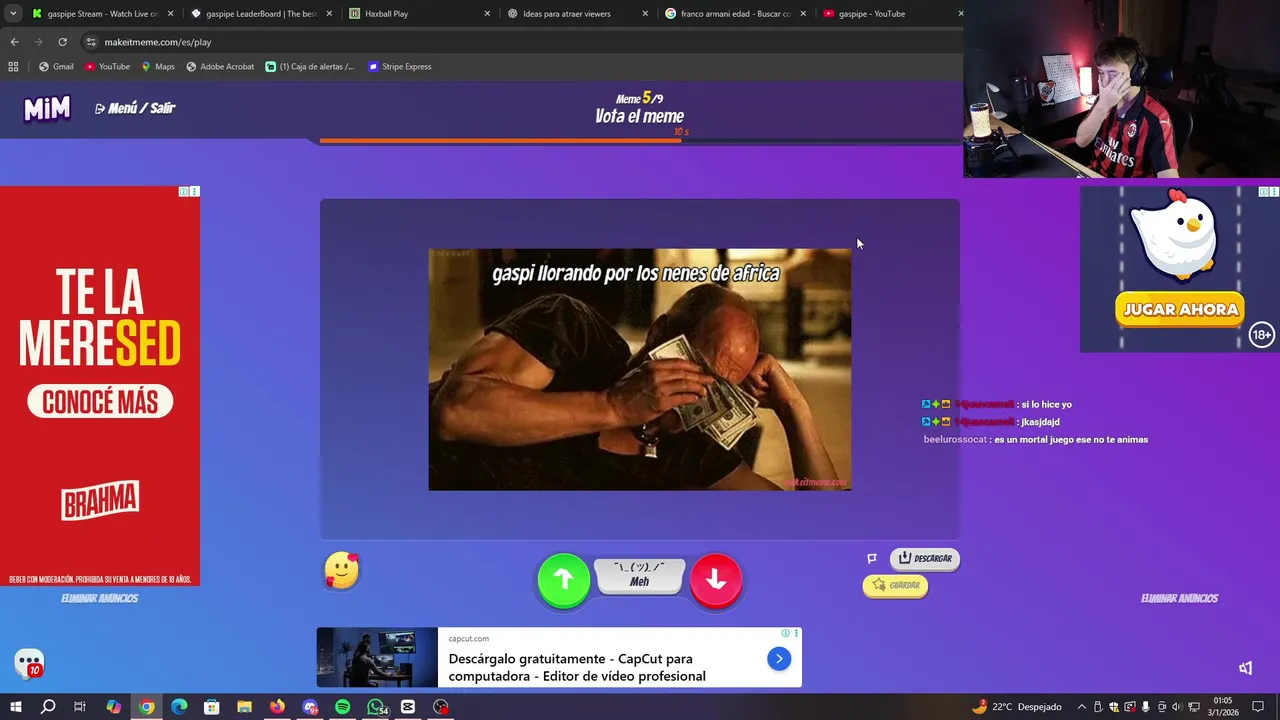Image resolution: width=1280 pixels, height=720 pixels.
Task: Open the tray microphone icon
Action: (1145, 707)
